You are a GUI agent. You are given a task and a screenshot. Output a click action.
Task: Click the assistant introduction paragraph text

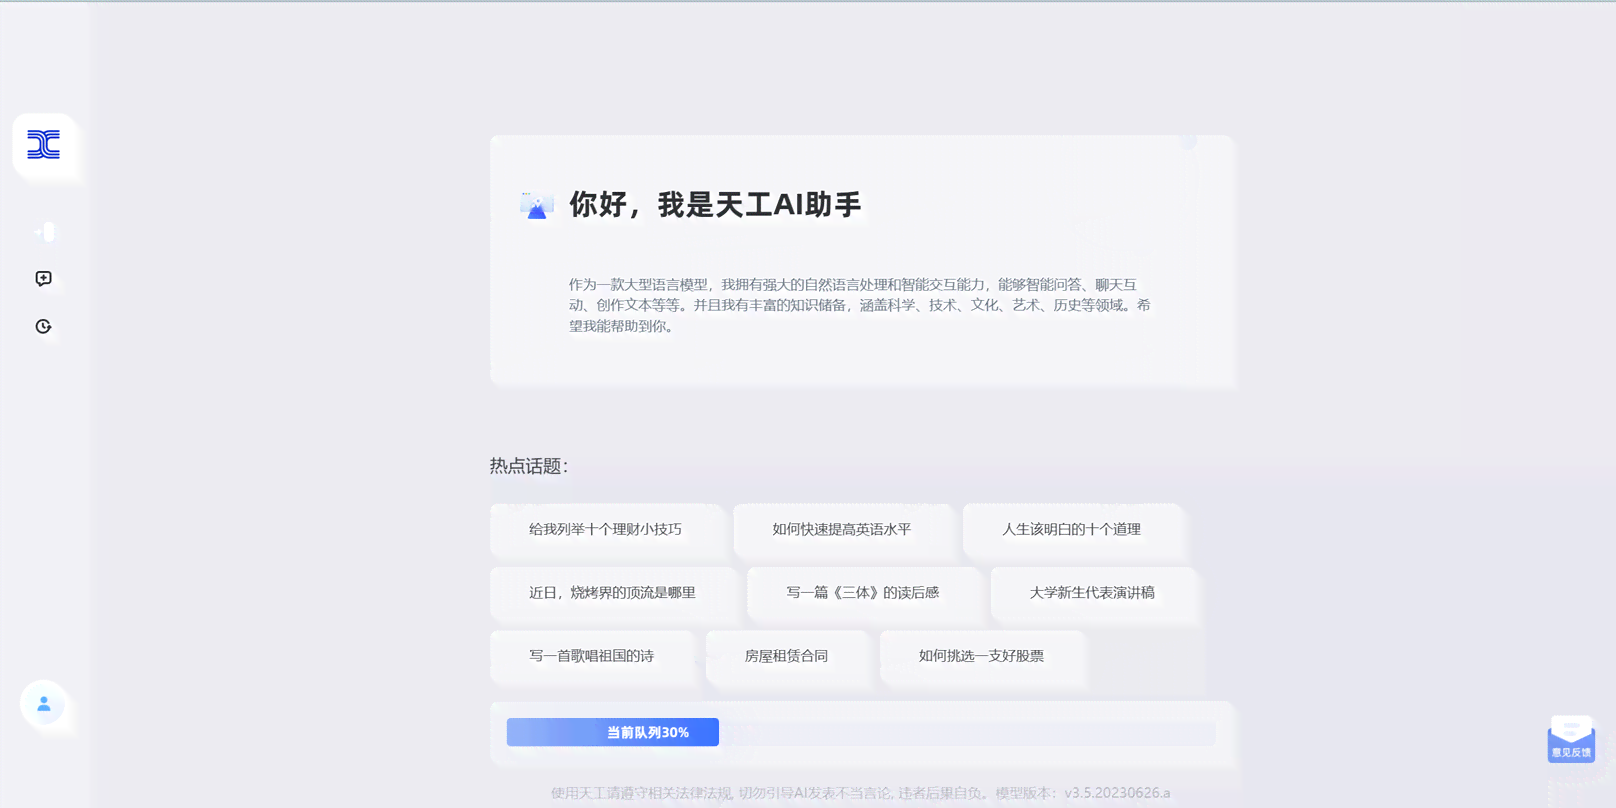[x=860, y=305]
